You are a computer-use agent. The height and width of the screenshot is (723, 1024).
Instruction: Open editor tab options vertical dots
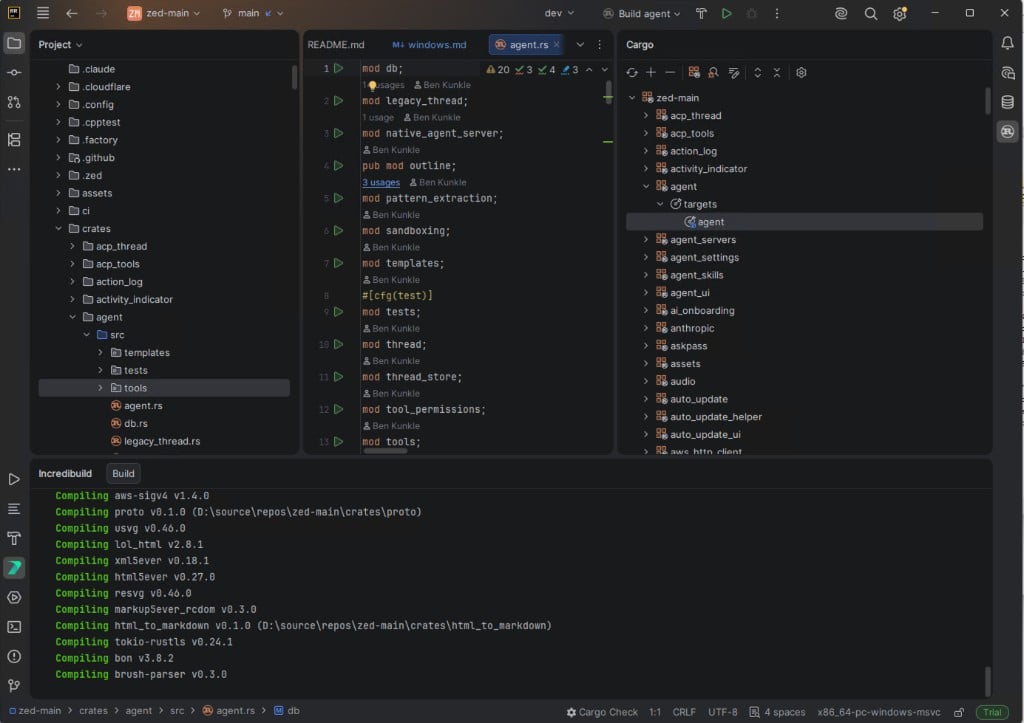(x=600, y=44)
